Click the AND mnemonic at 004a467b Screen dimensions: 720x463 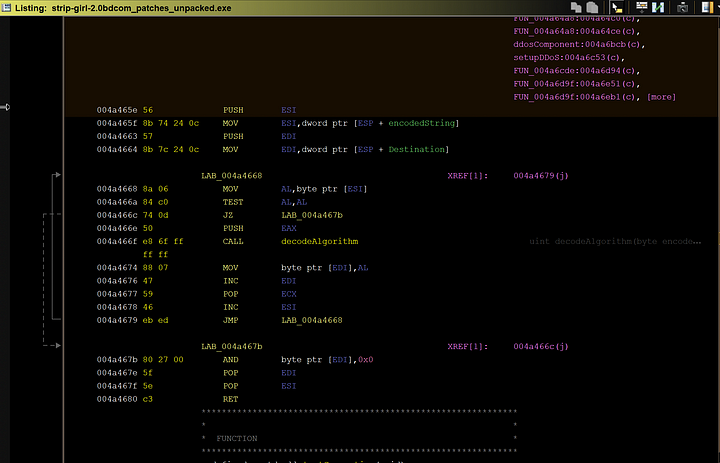(x=231, y=360)
